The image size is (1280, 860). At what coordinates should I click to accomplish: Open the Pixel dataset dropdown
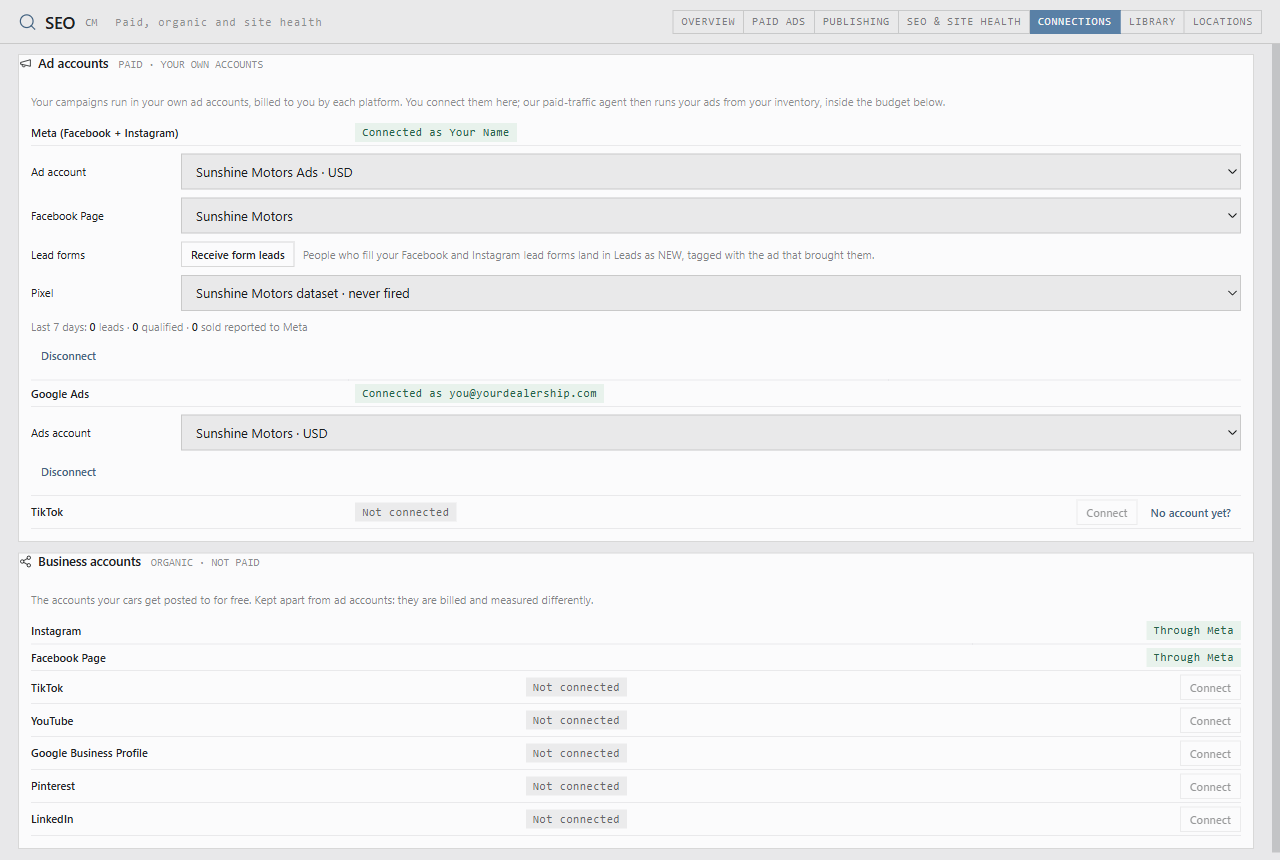click(711, 293)
